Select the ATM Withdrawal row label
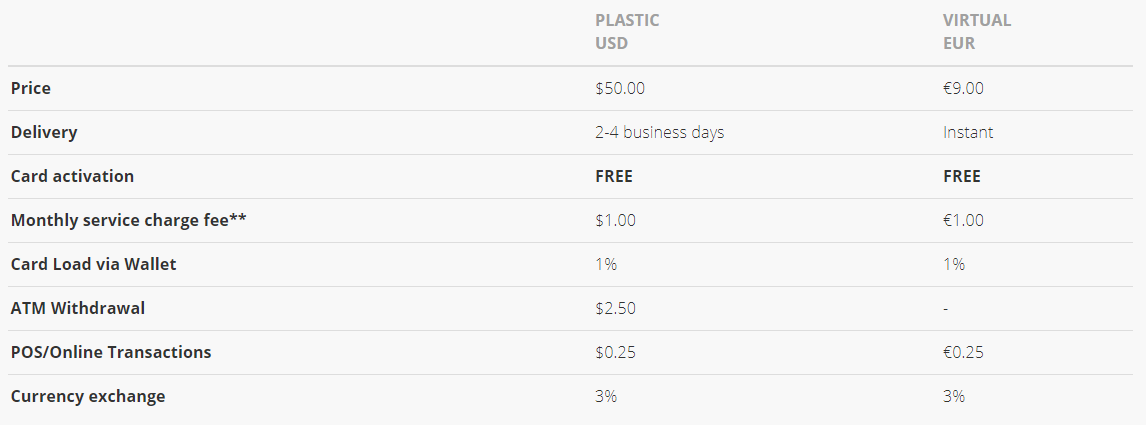Image resolution: width=1146 pixels, height=425 pixels. click(77, 308)
